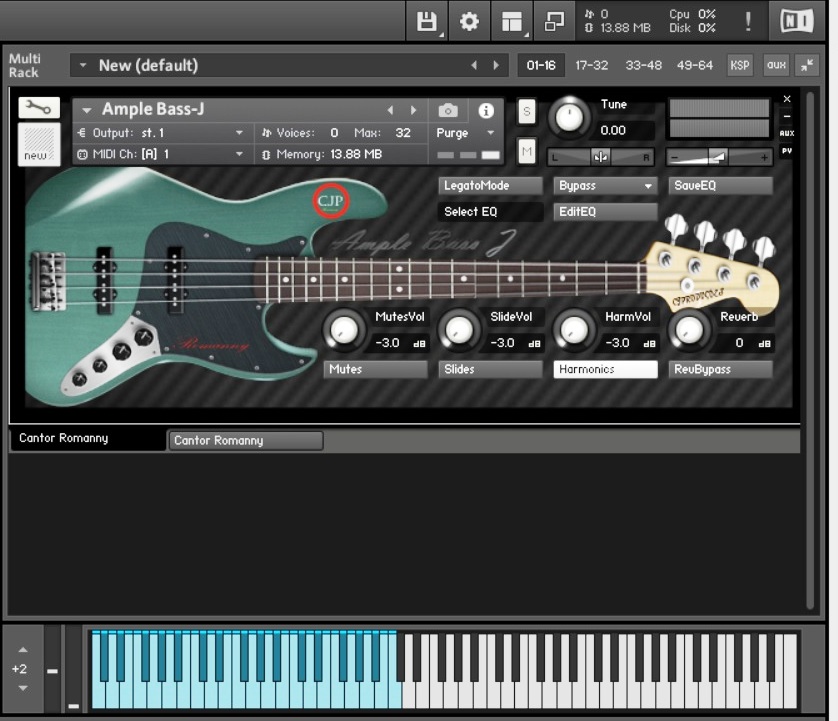Remove instrument with X button
This screenshot has height=721, width=838.
click(x=787, y=99)
